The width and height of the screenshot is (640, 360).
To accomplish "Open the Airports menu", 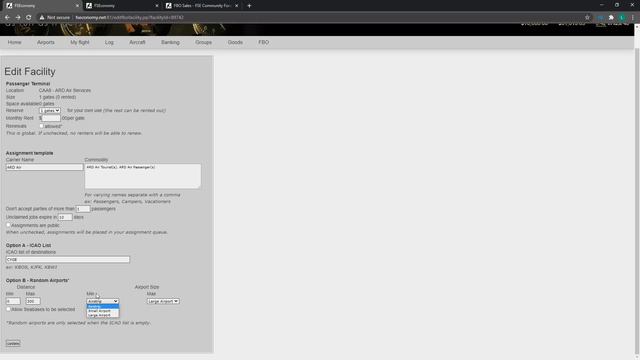I will (x=46, y=42).
